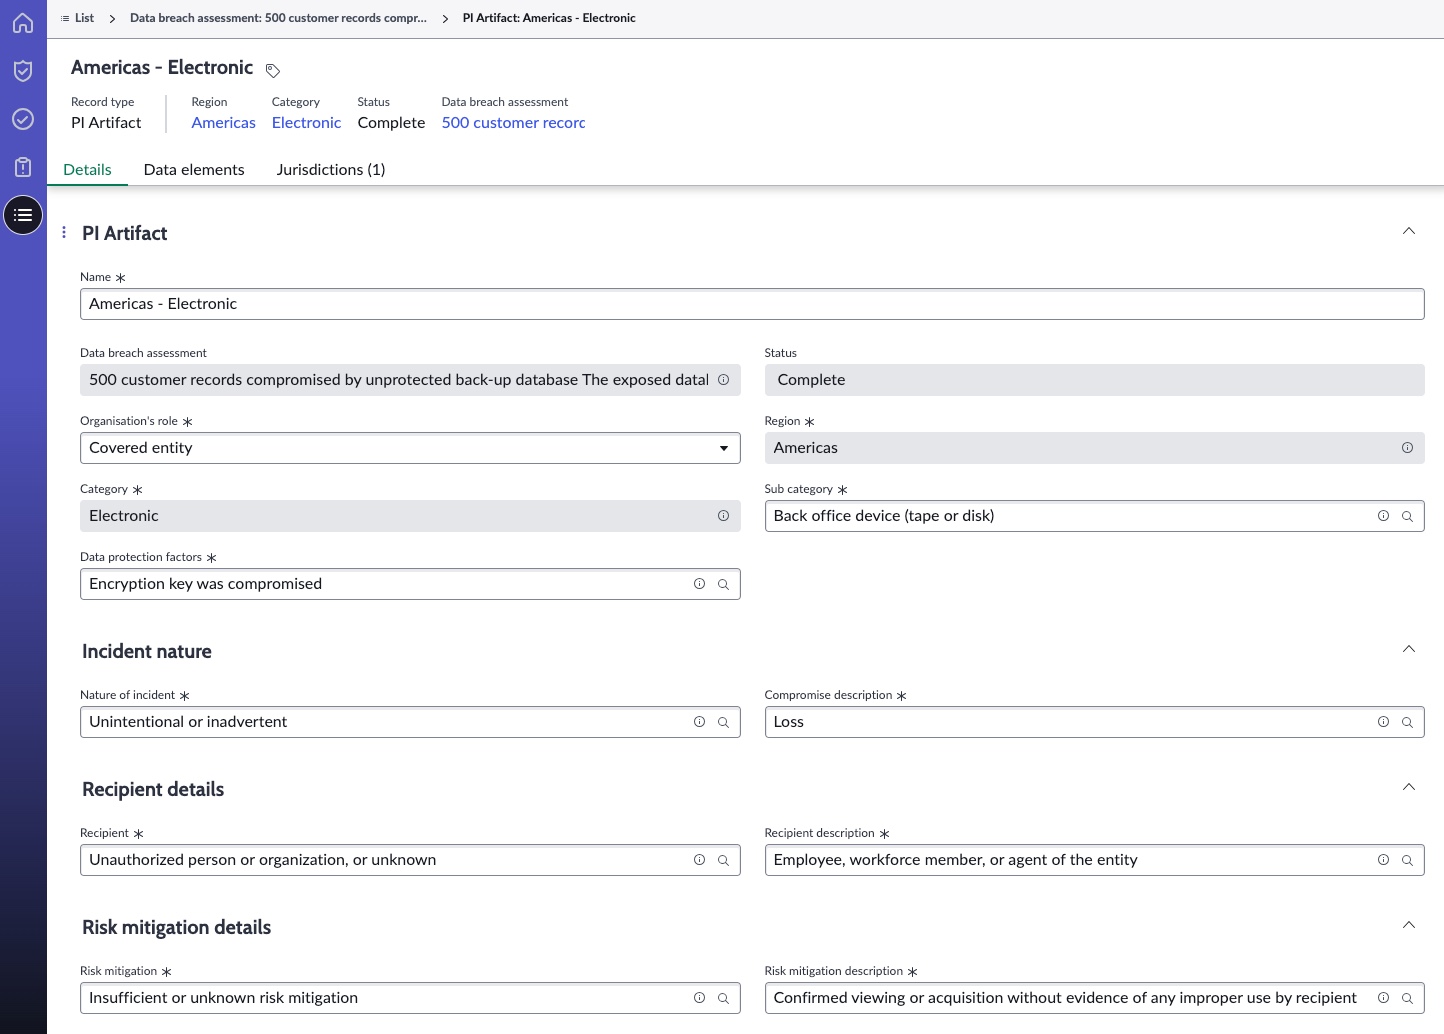Collapse the Incident nature section
1444x1034 pixels.
1408,649
